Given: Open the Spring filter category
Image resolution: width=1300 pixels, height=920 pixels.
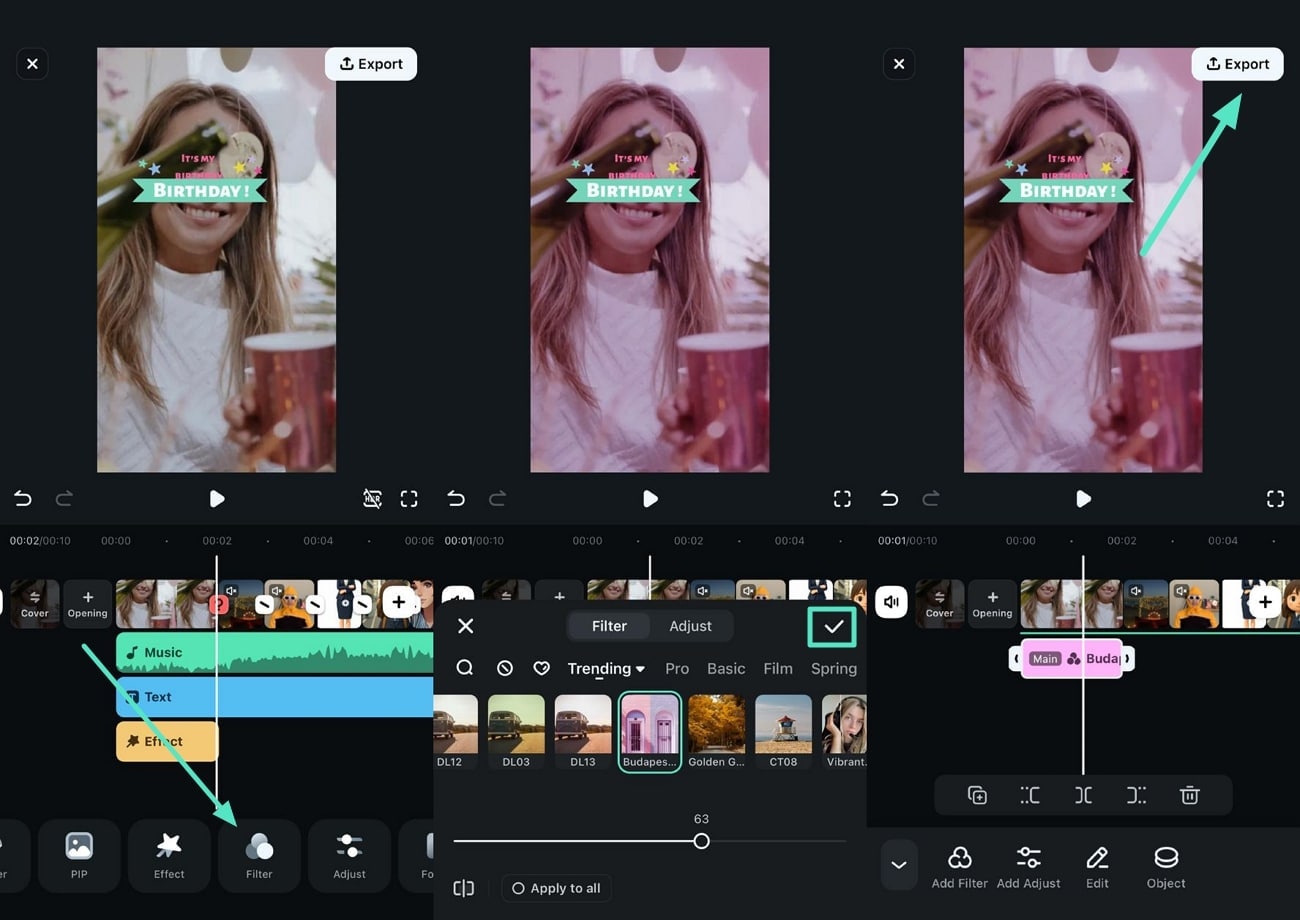Looking at the screenshot, I should (x=834, y=669).
